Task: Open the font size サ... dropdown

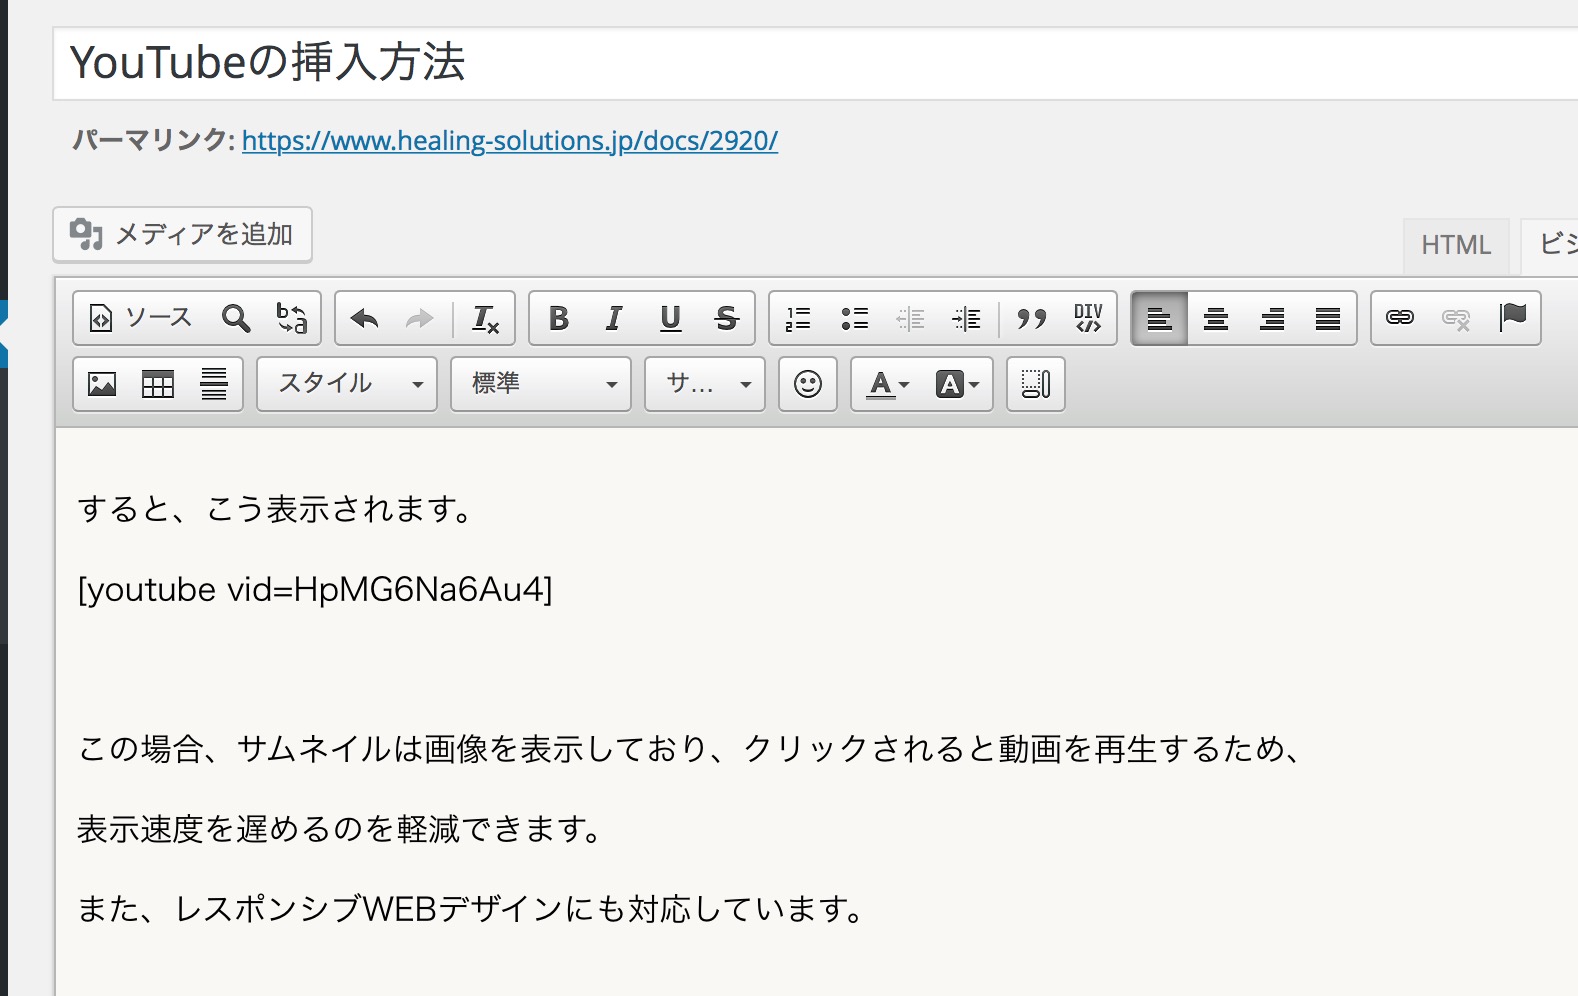Action: tap(704, 384)
